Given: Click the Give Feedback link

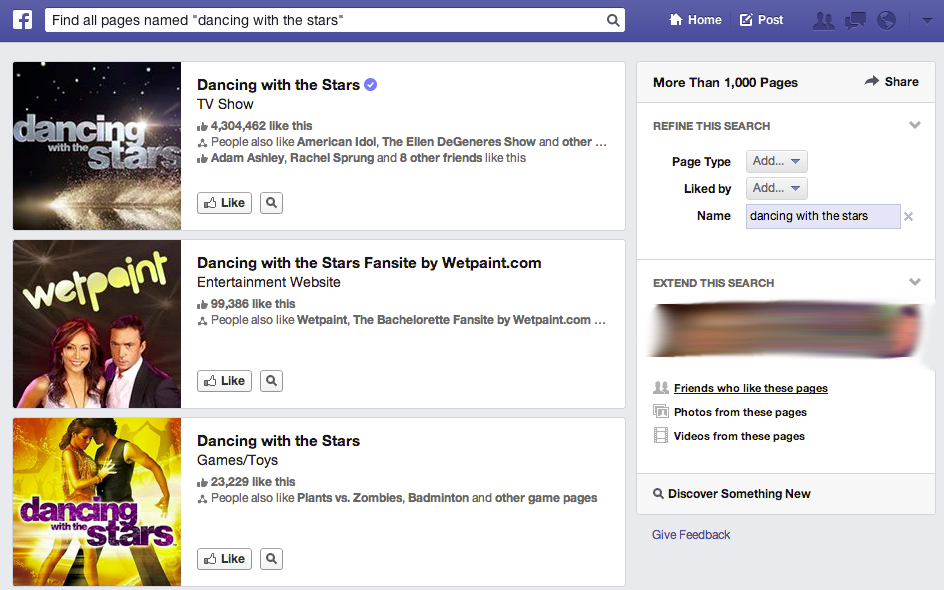Looking at the screenshot, I should tap(691, 535).
